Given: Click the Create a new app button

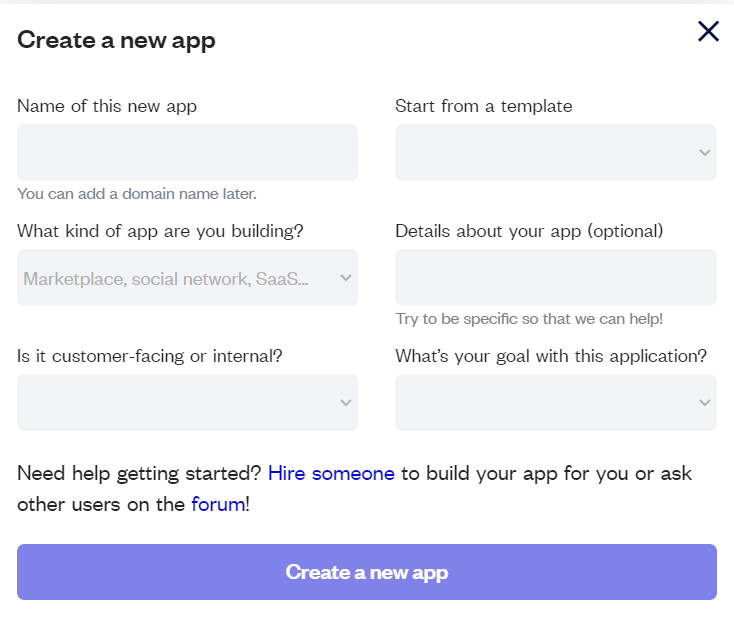Looking at the screenshot, I should click(x=367, y=572).
